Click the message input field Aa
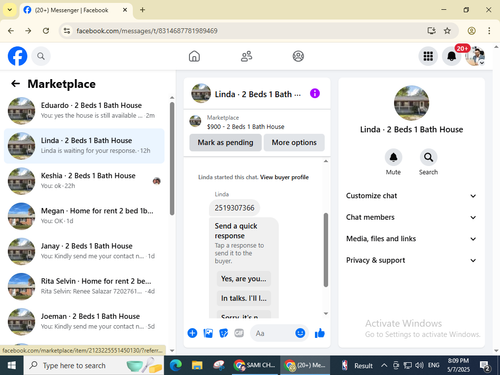This screenshot has width=500, height=375. (x=272, y=333)
